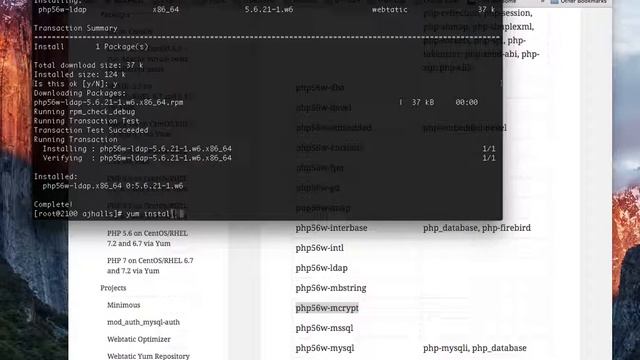Screen dimensions: 640x360
Task: Click the Installing php56w-ldap line in terminal
Action: [137, 149]
